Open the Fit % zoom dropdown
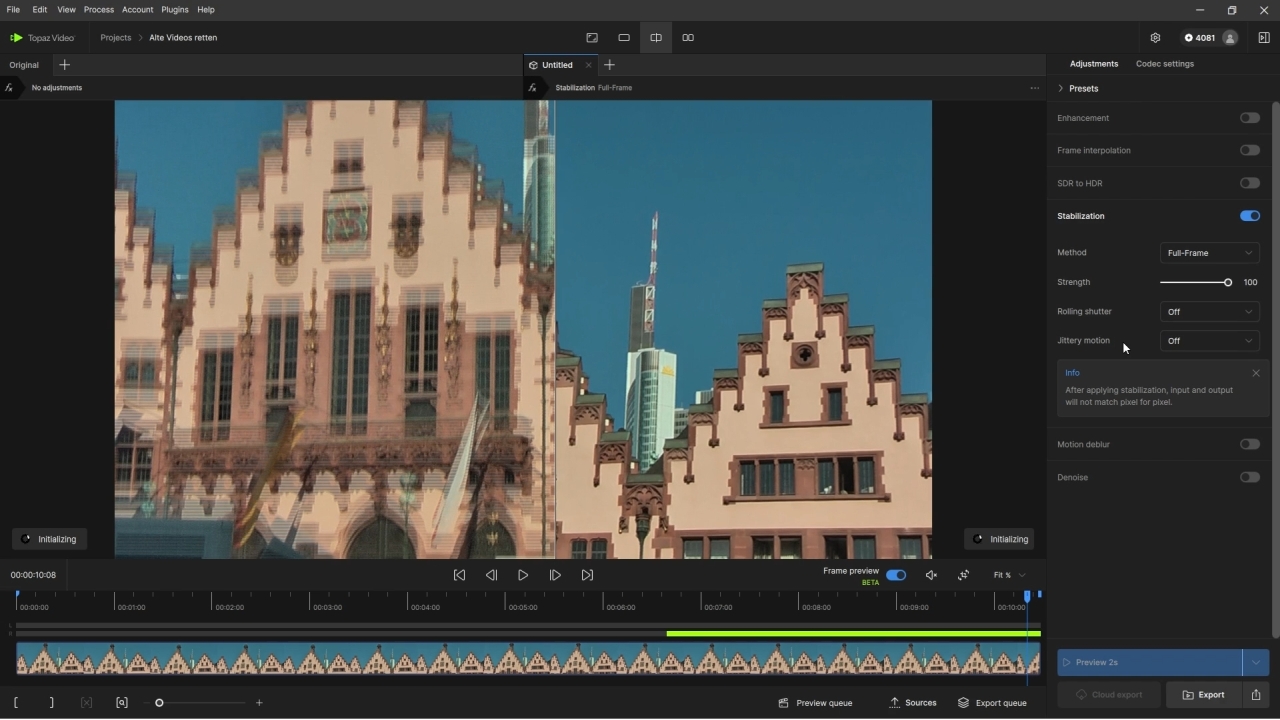1280x720 pixels. [1009, 575]
